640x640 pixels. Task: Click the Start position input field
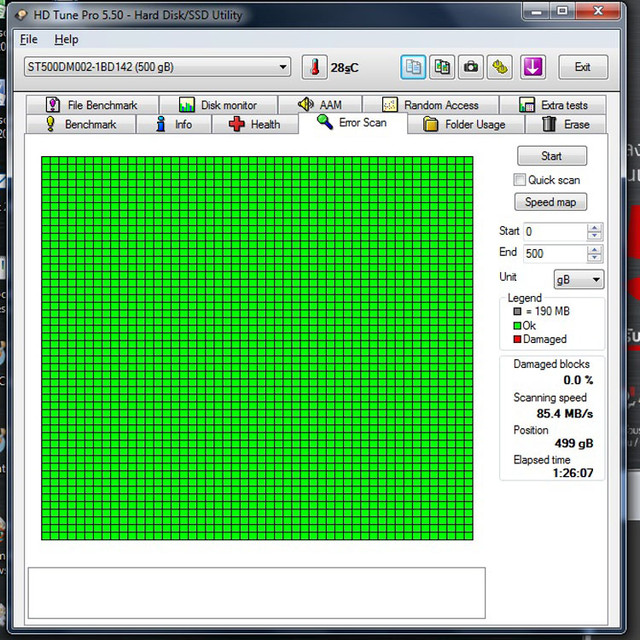[555, 232]
